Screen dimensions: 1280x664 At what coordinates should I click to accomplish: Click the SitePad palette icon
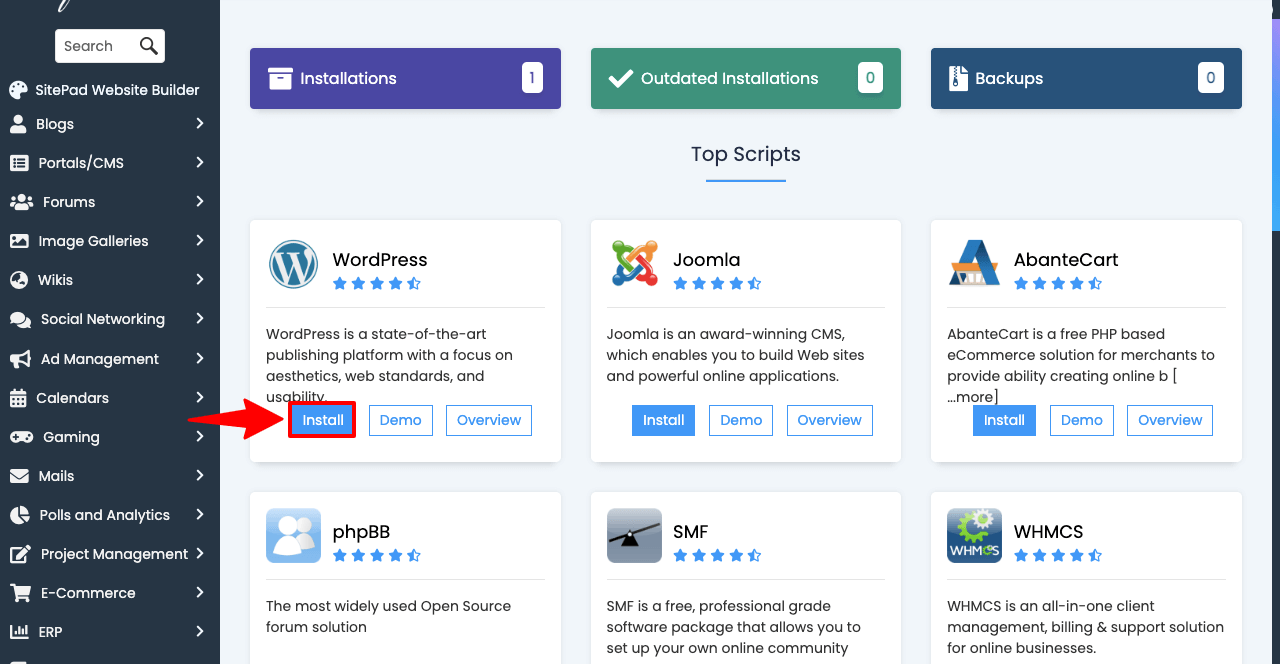pos(18,90)
